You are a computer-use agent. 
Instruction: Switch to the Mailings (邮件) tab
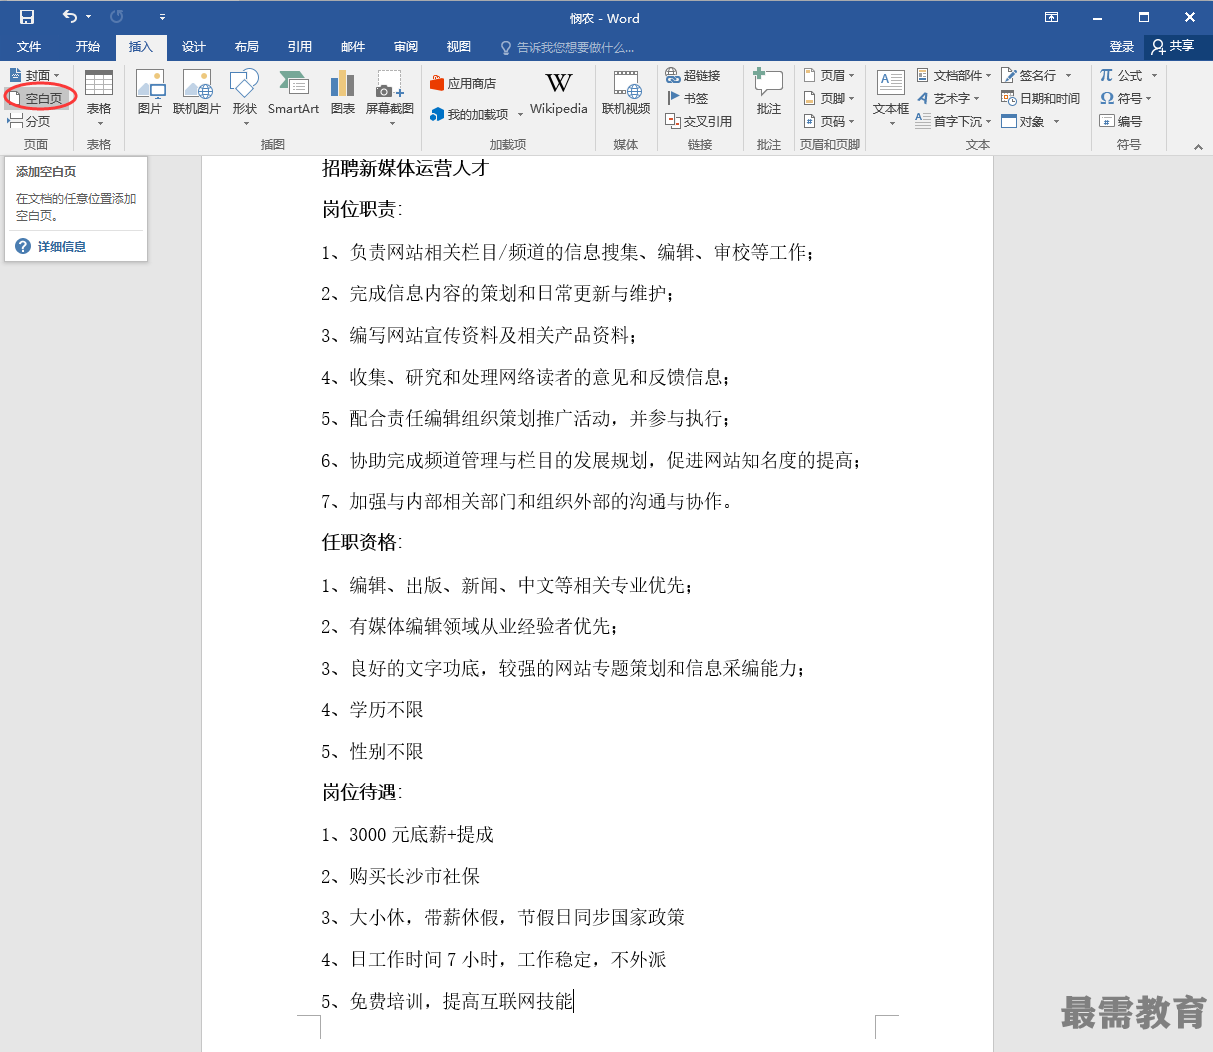tap(353, 47)
